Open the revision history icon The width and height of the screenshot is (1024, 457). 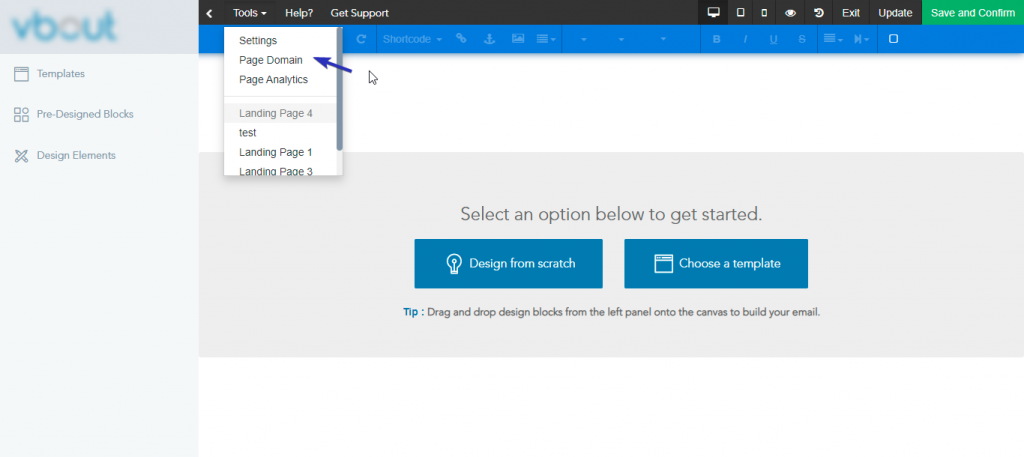point(819,13)
